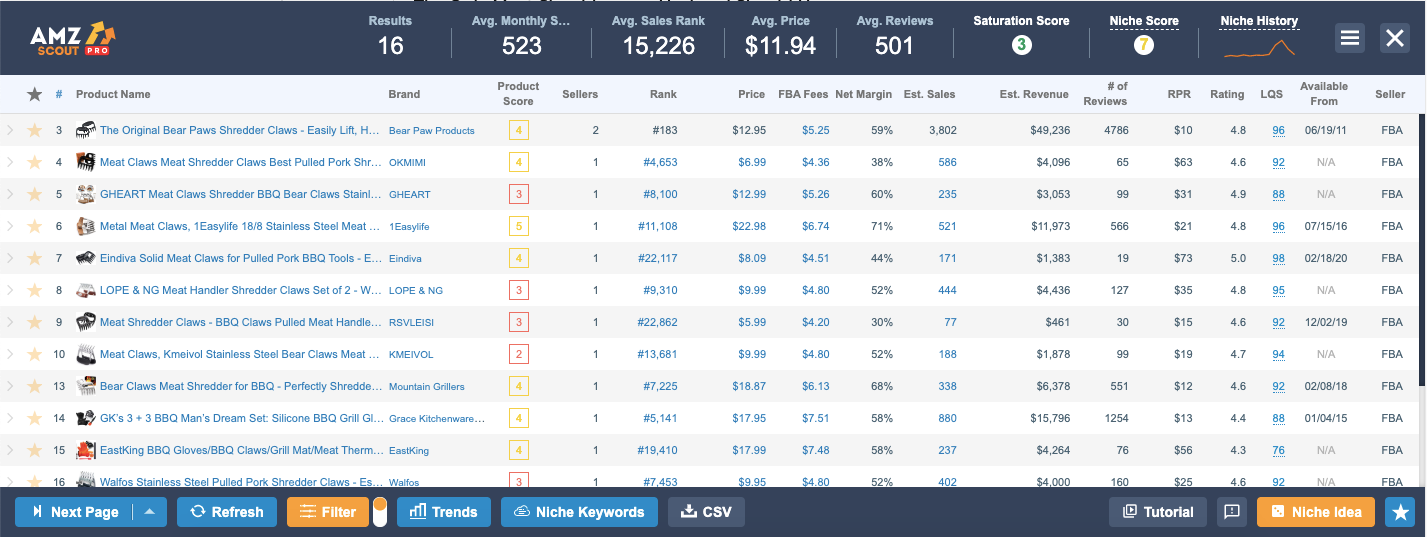Open the Tutorial
This screenshot has width=1427, height=537.
pos(1158,512)
